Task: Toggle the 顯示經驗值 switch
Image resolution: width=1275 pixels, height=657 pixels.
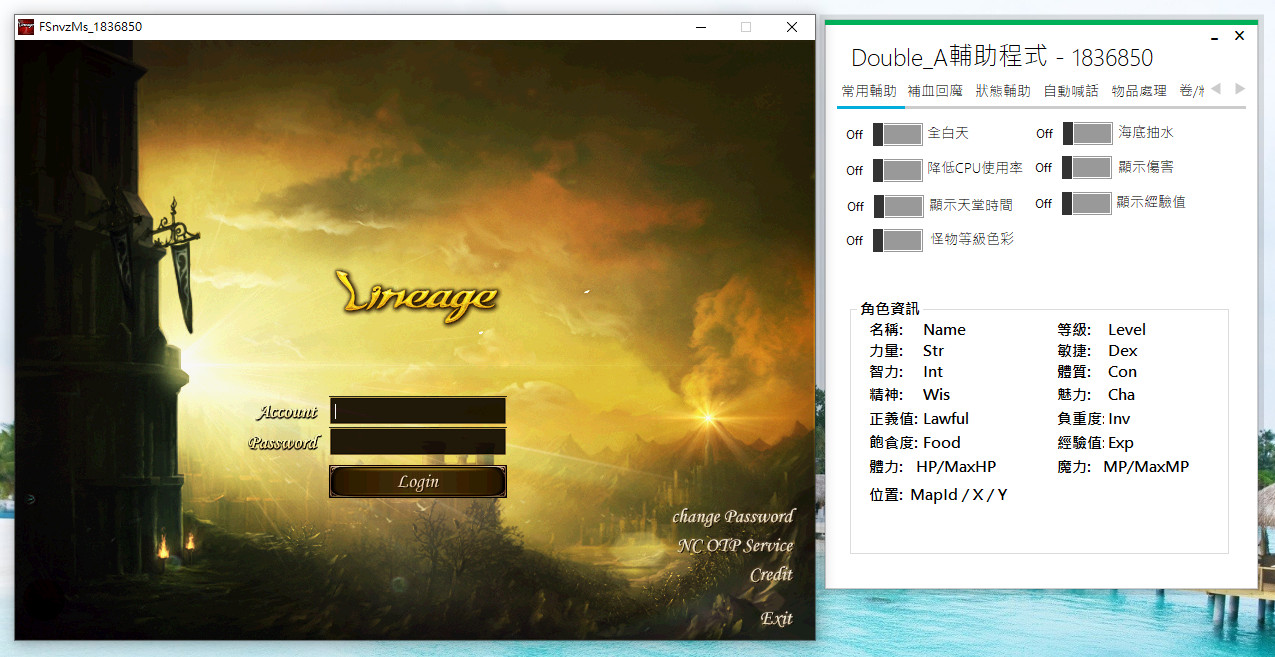Action: pos(1087,203)
